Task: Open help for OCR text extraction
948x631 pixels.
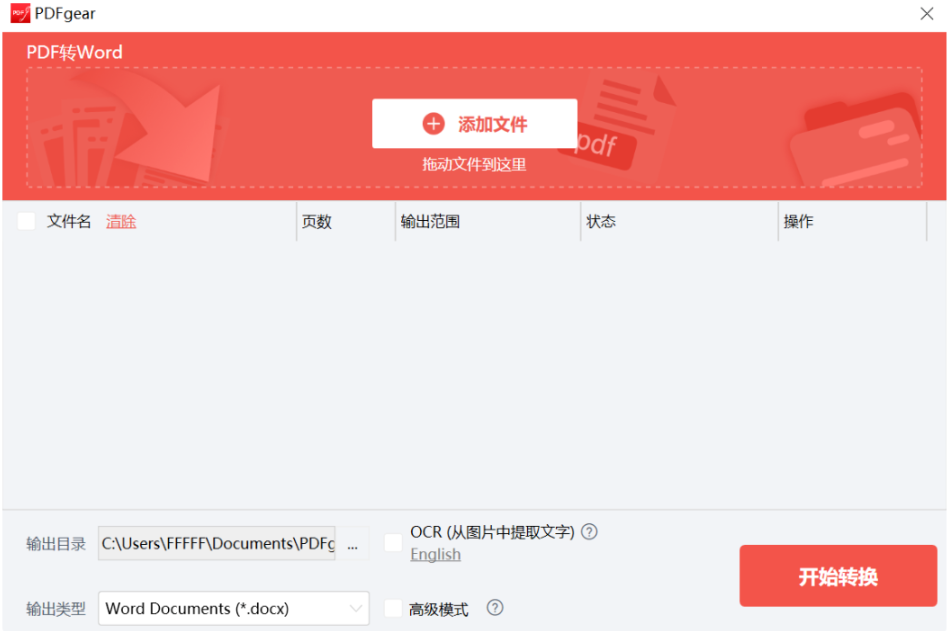Action: [589, 532]
